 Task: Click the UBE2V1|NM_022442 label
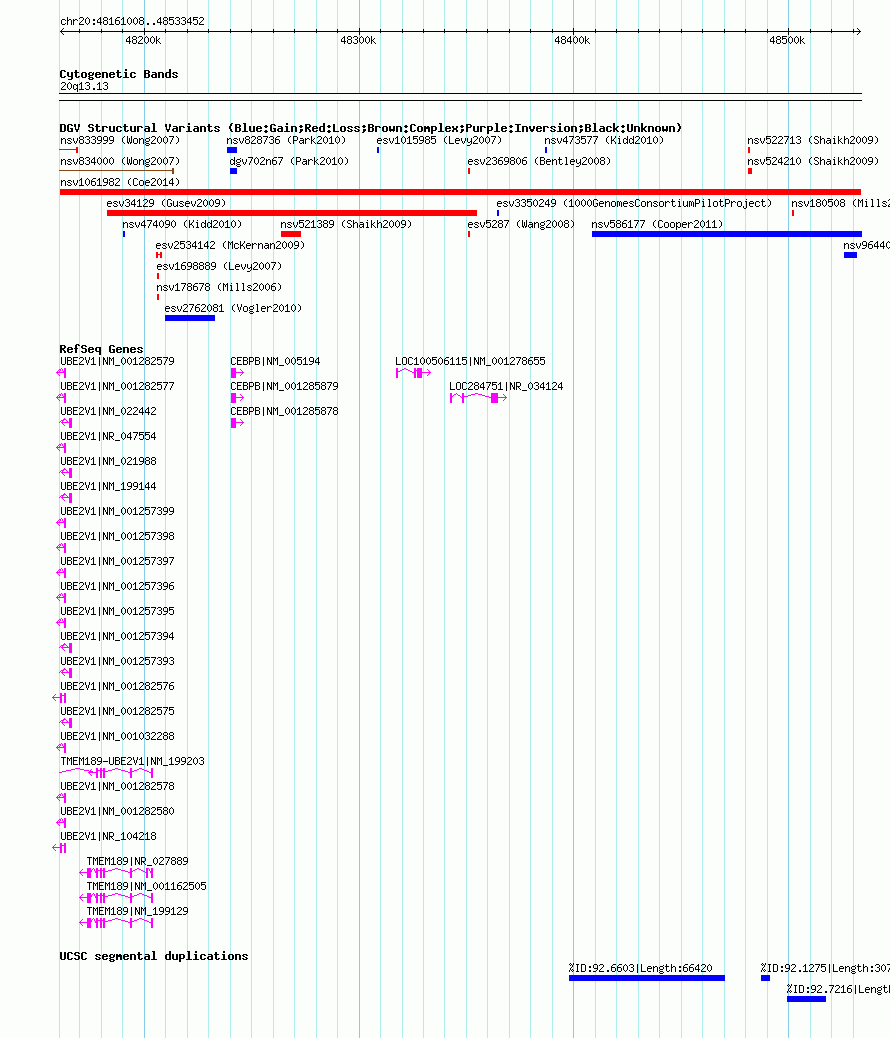pos(108,411)
